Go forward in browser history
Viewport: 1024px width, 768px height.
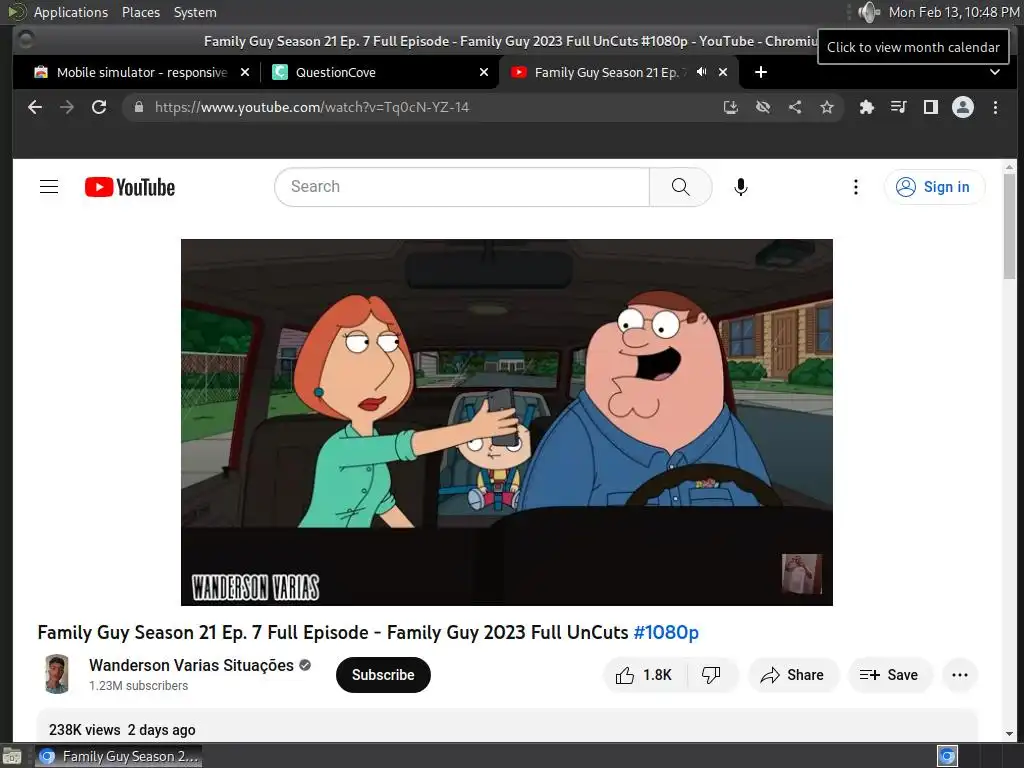click(x=67, y=107)
